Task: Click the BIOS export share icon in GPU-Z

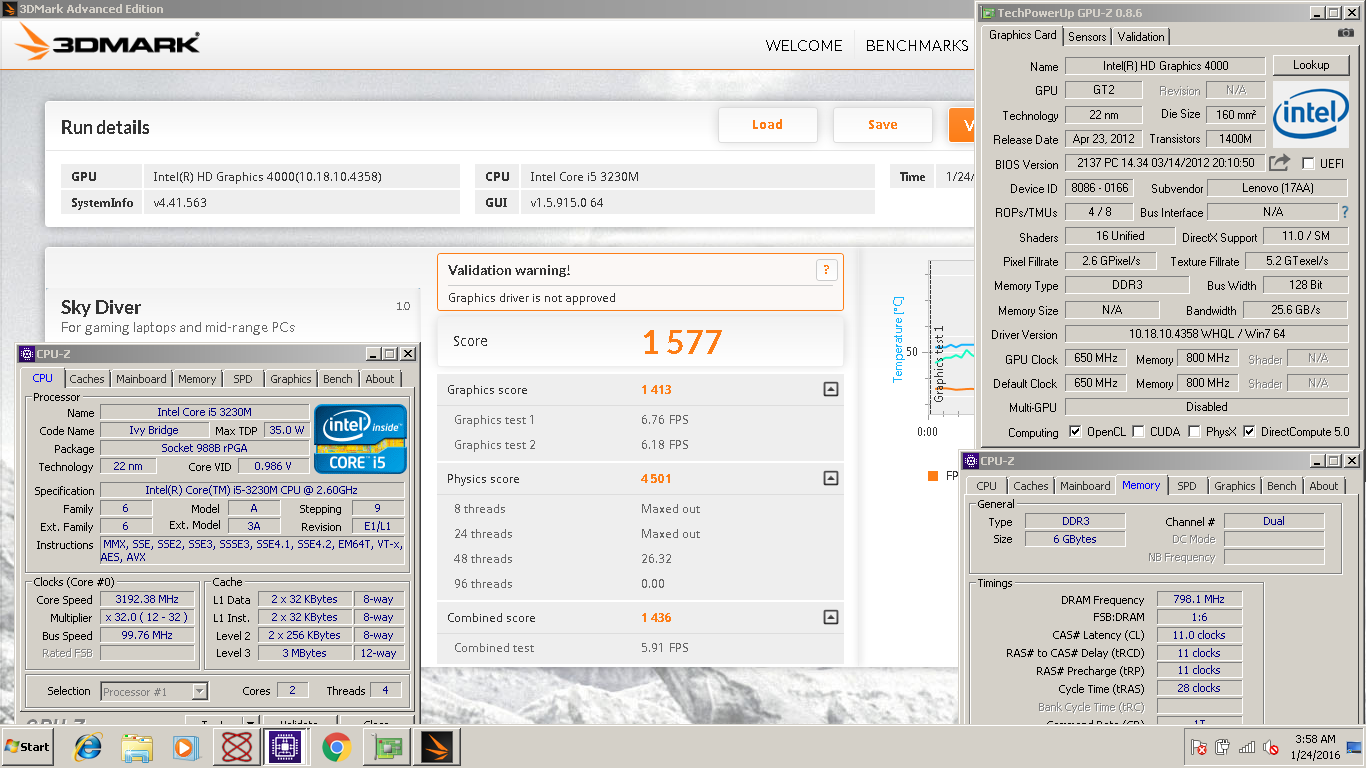Action: tap(1280, 162)
